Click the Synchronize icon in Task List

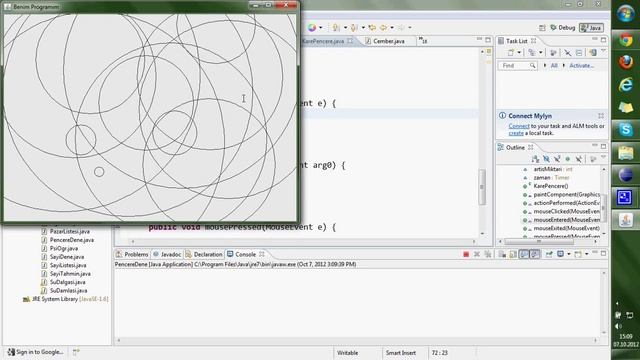593,53
